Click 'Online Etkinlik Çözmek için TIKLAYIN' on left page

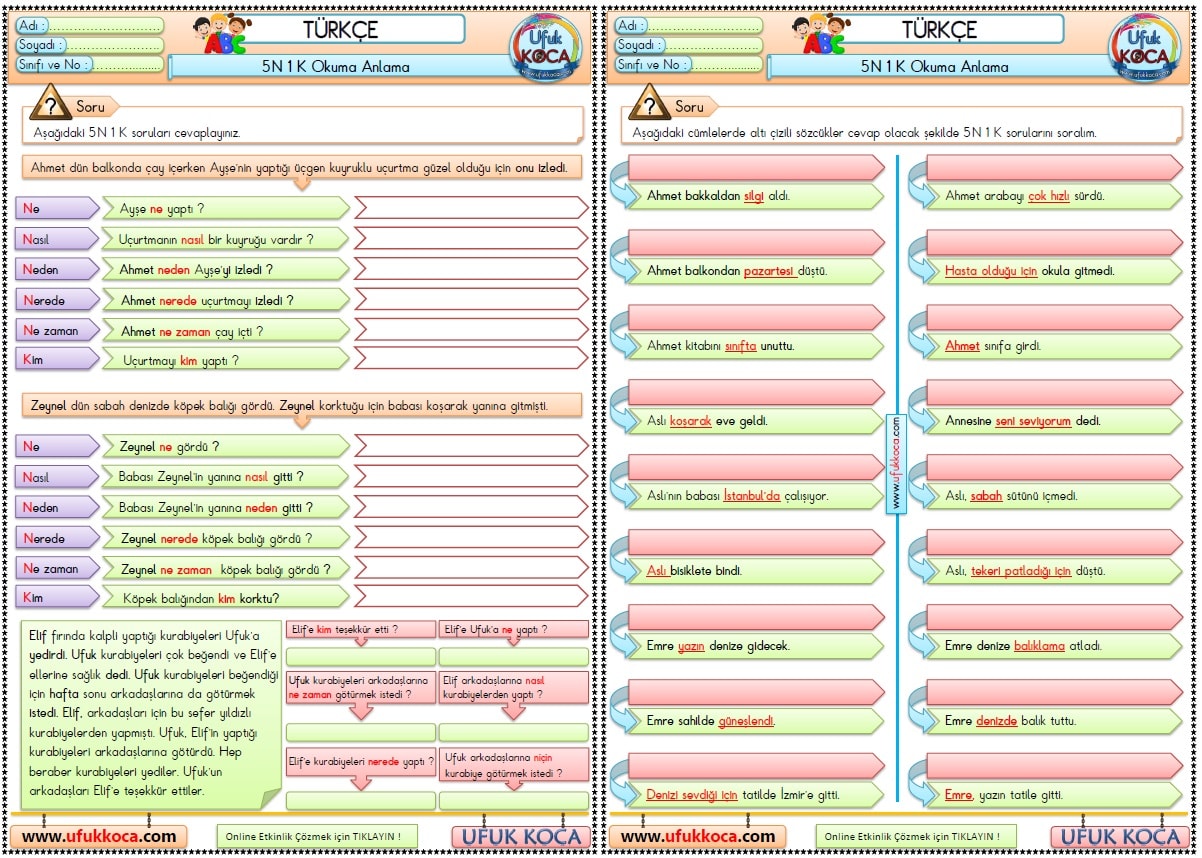pos(317,836)
